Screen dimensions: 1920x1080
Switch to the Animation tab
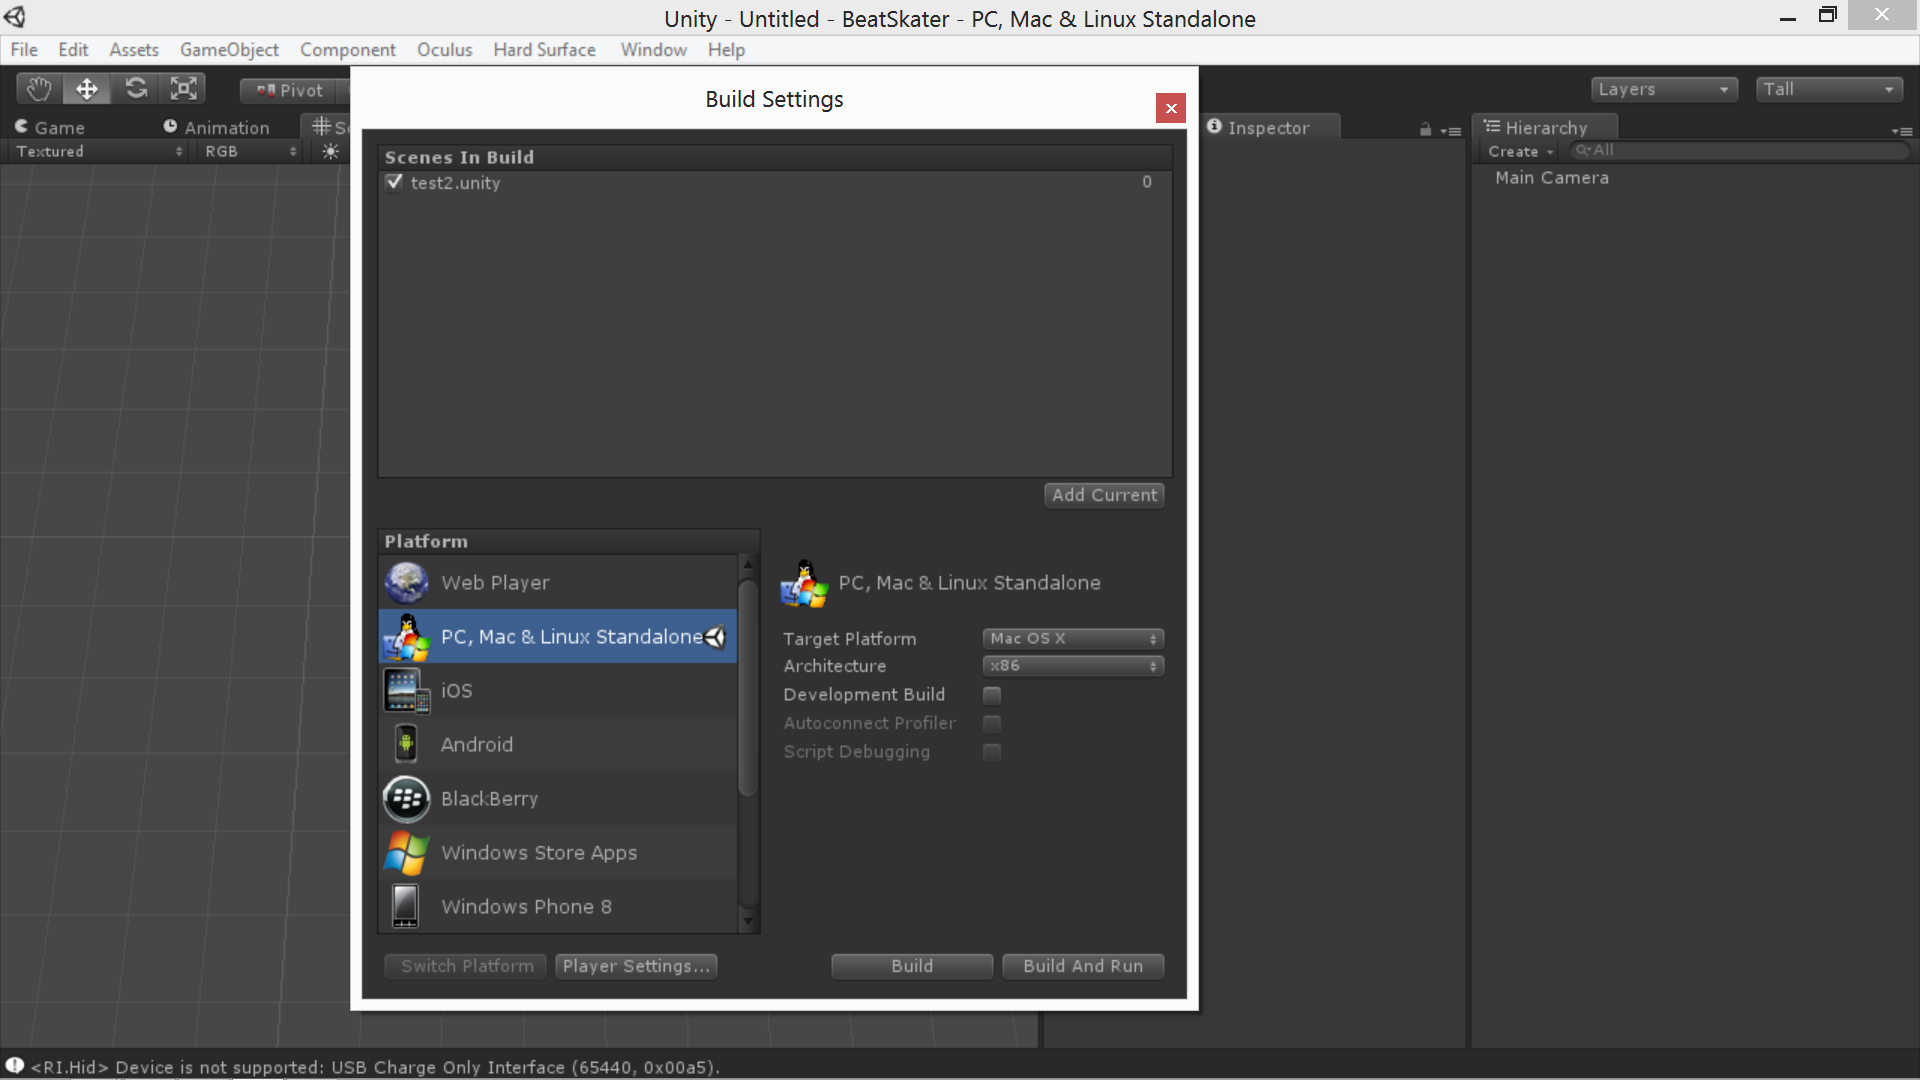click(216, 127)
